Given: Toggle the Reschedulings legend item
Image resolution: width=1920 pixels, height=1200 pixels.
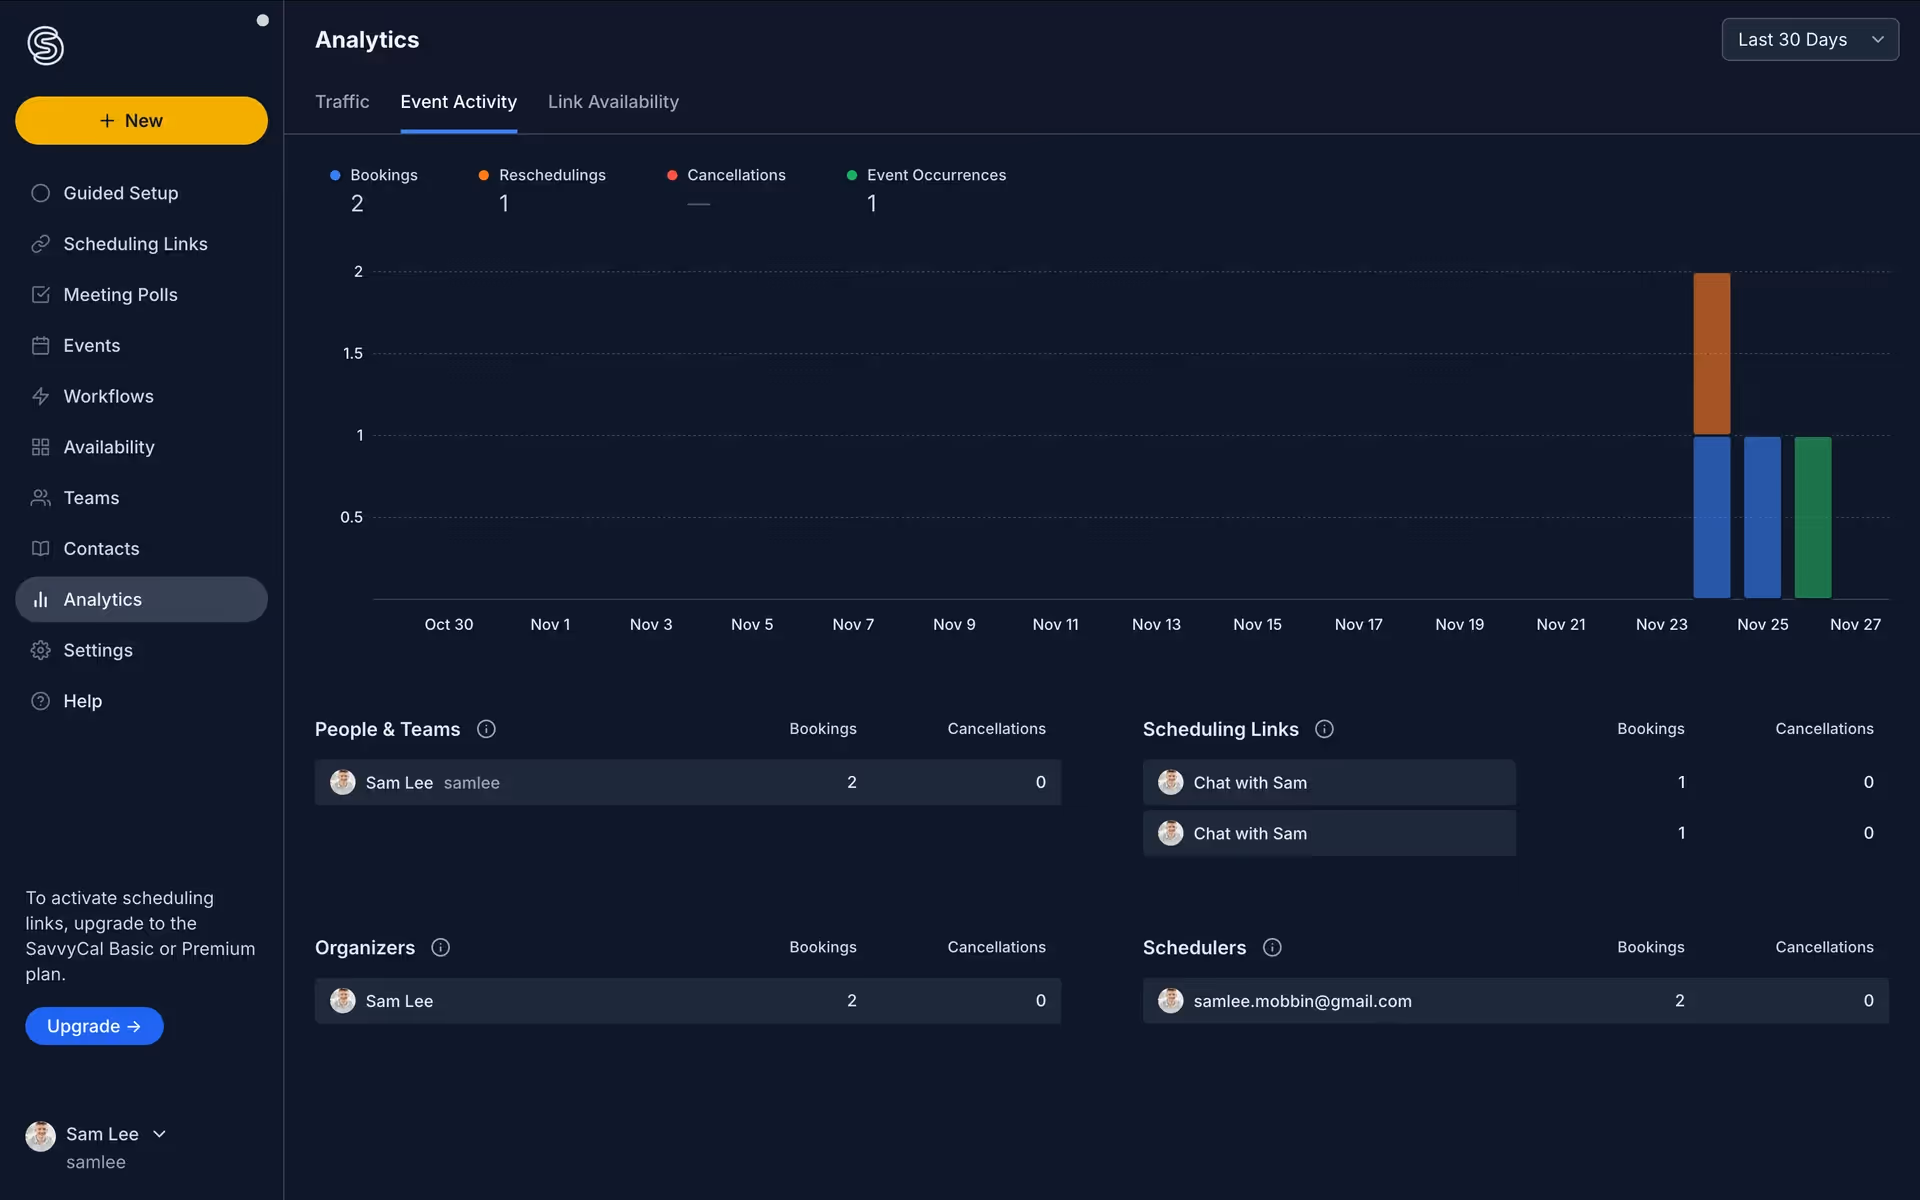Looking at the screenshot, I should pos(542,175).
